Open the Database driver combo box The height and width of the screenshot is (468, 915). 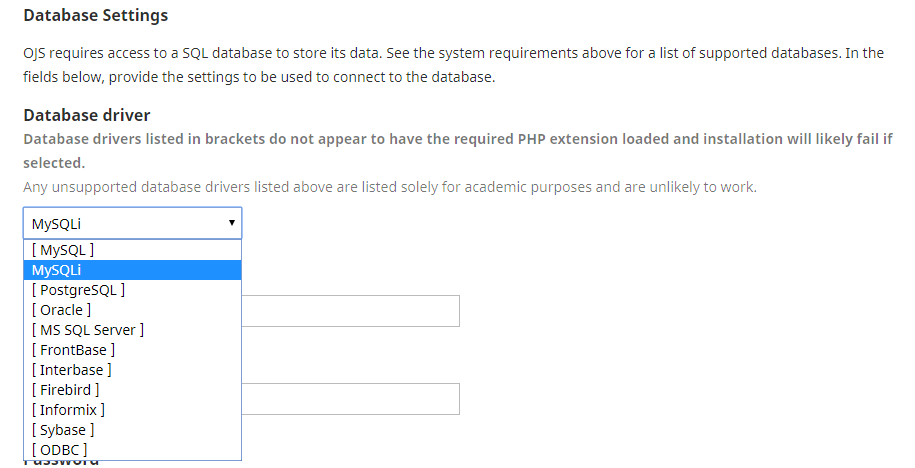(x=132, y=223)
